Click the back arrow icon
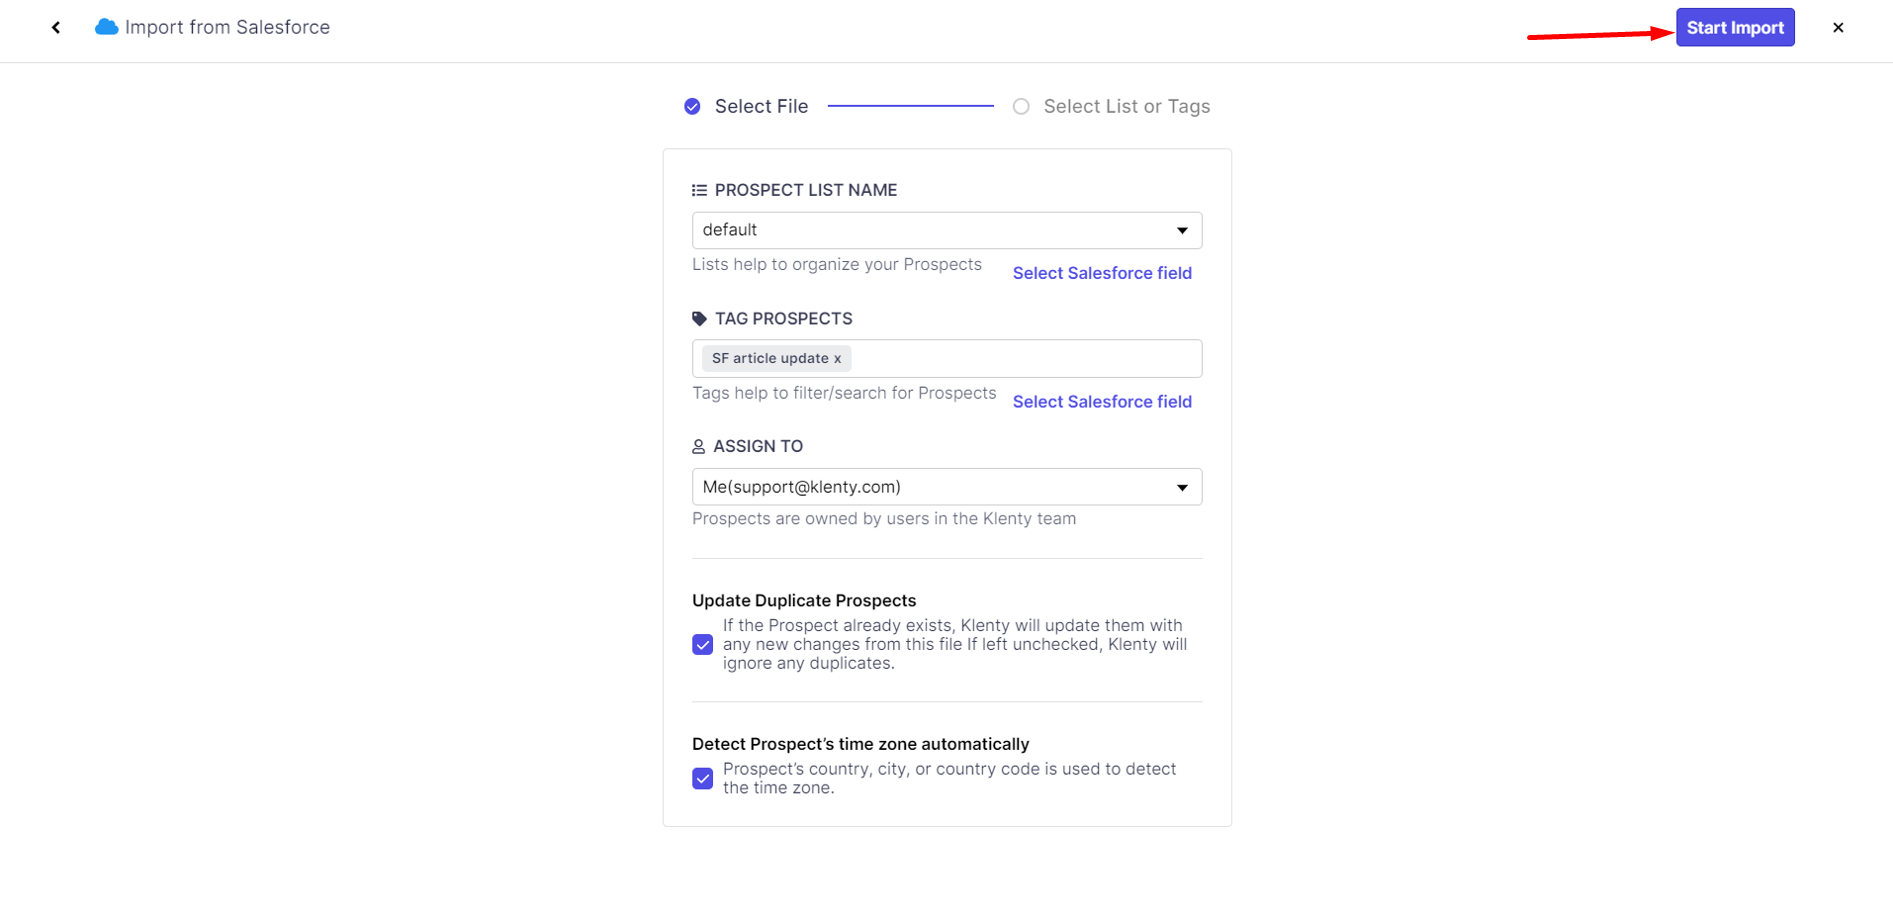This screenshot has width=1893, height=903. click(56, 28)
